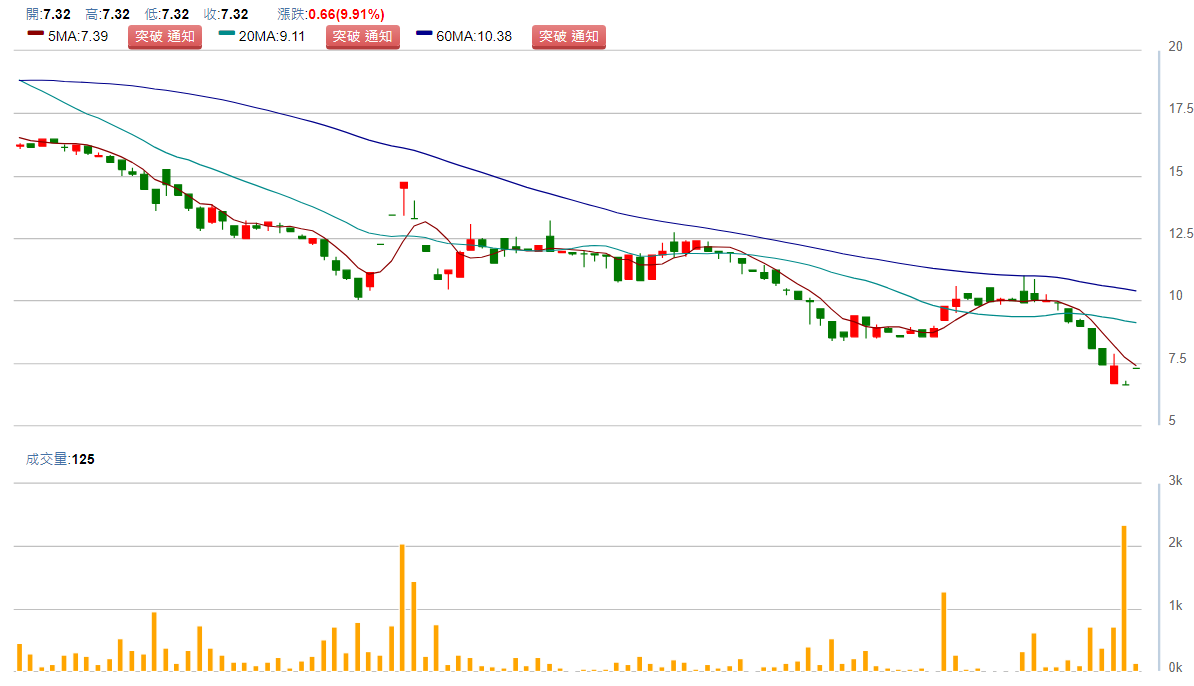The height and width of the screenshot is (686, 1194).
Task: Click the 突破 通知 button beside 5MA
Action: coord(165,37)
